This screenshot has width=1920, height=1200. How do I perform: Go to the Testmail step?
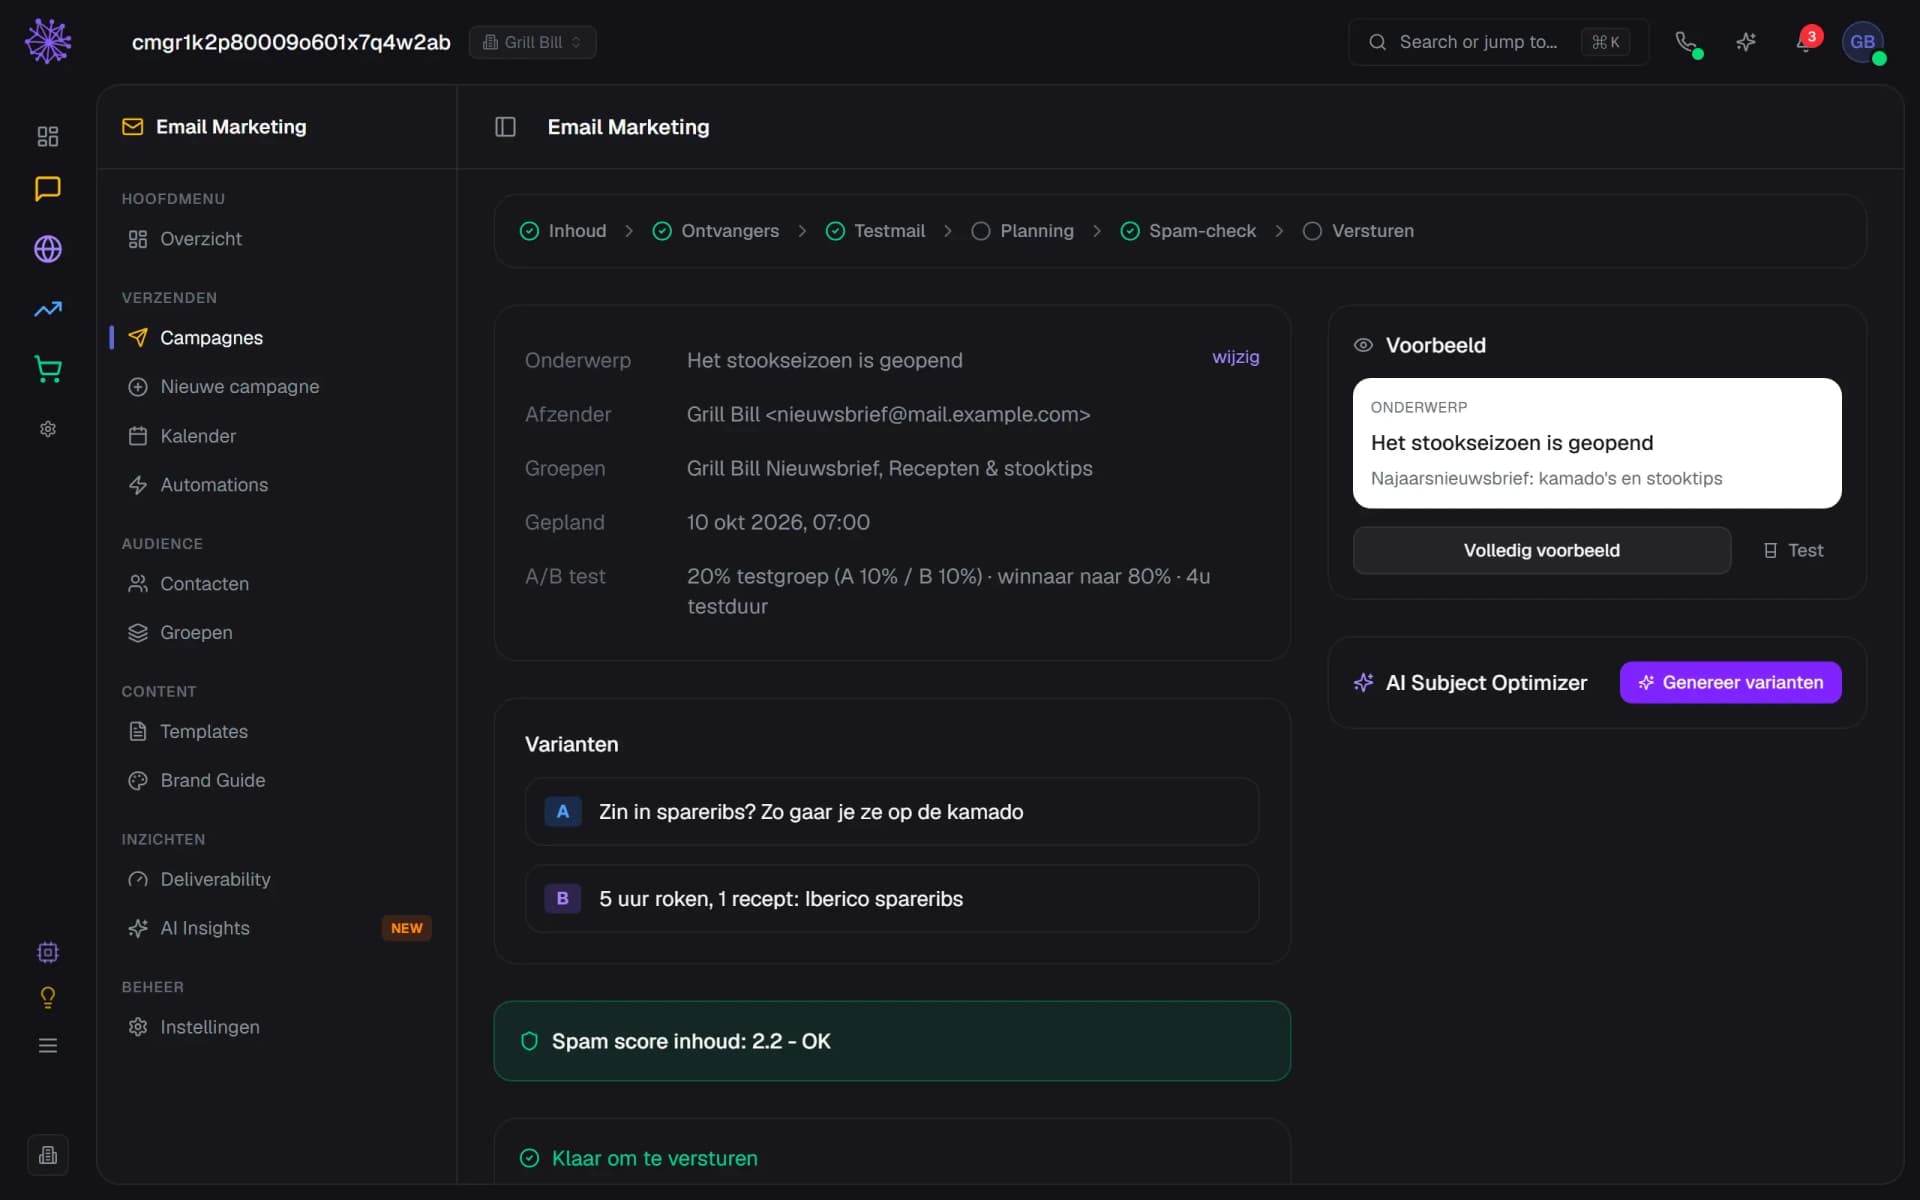[x=875, y=231]
